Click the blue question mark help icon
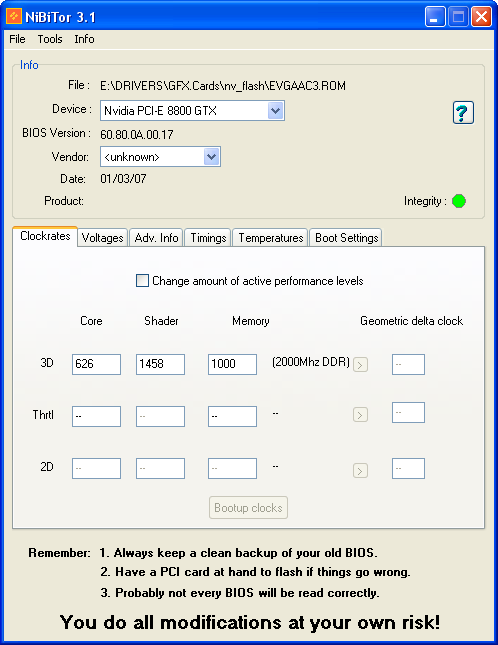498x645 pixels. pos(463,112)
